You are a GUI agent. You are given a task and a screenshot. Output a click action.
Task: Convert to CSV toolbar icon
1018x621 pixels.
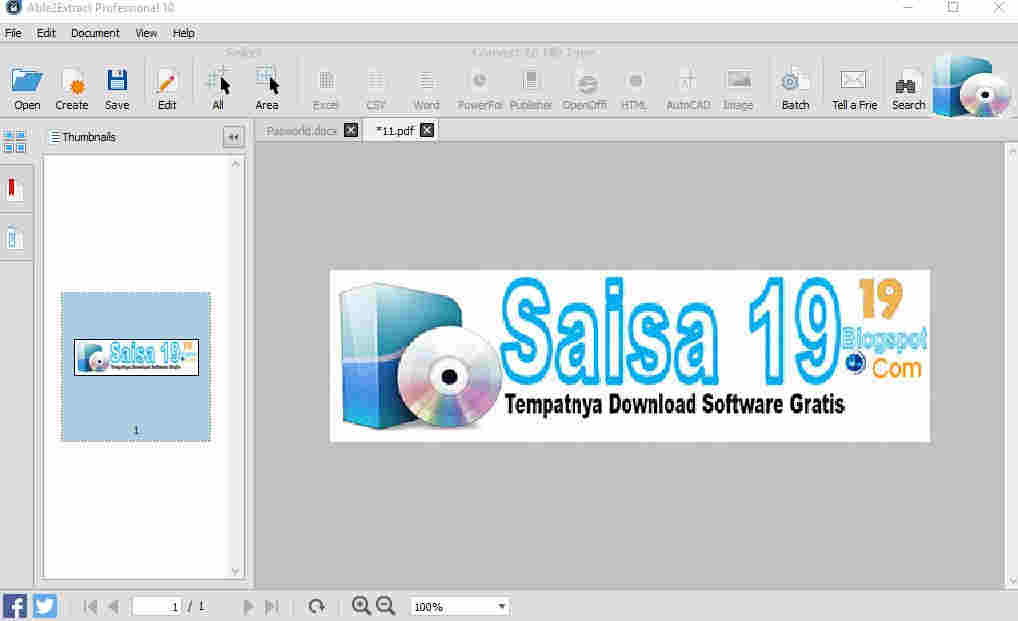[x=375, y=80]
